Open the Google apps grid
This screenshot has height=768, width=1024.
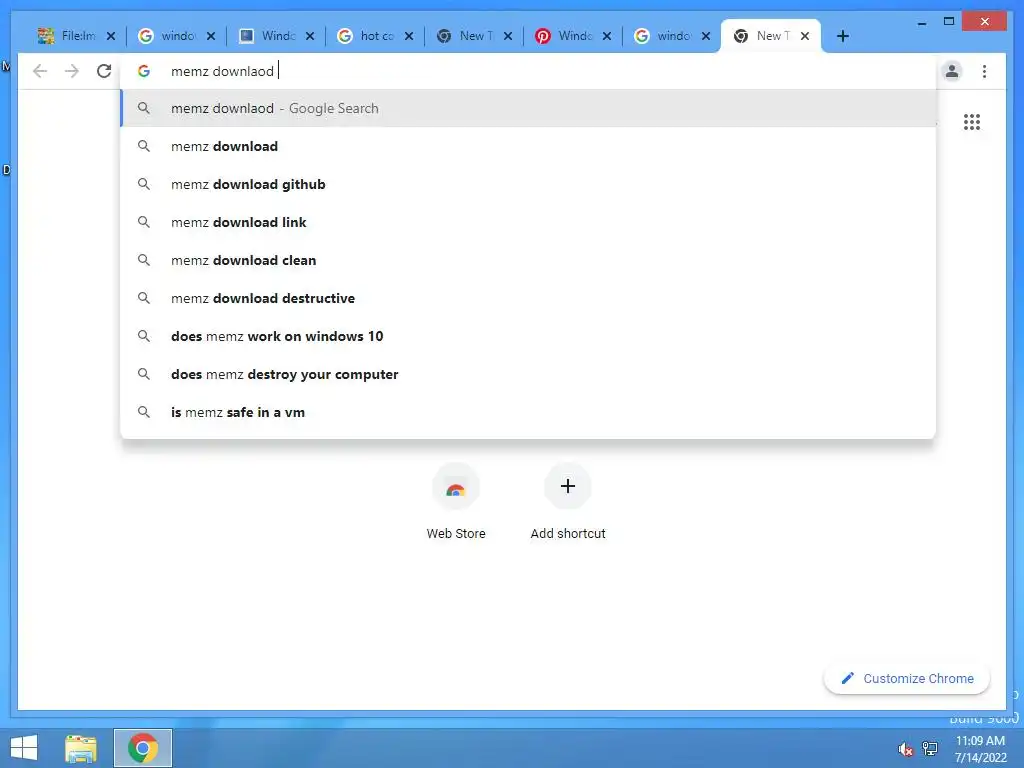click(x=972, y=122)
